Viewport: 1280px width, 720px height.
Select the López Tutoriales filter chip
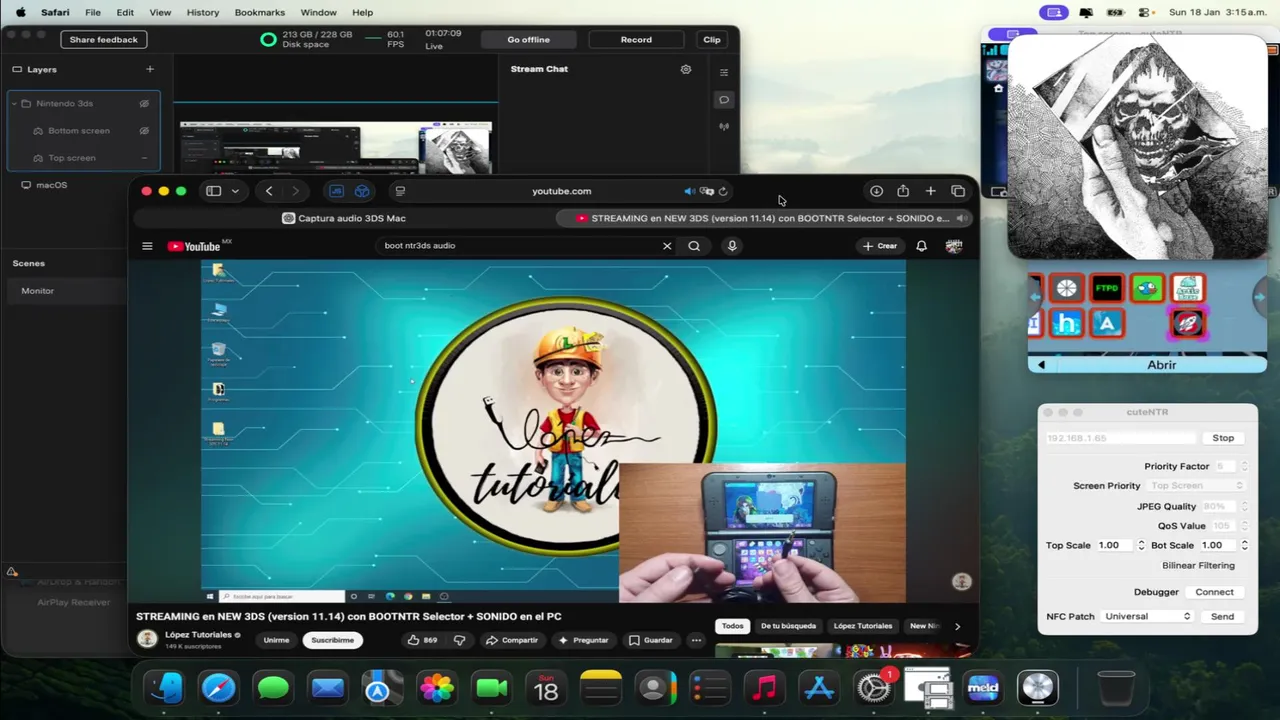click(862, 626)
